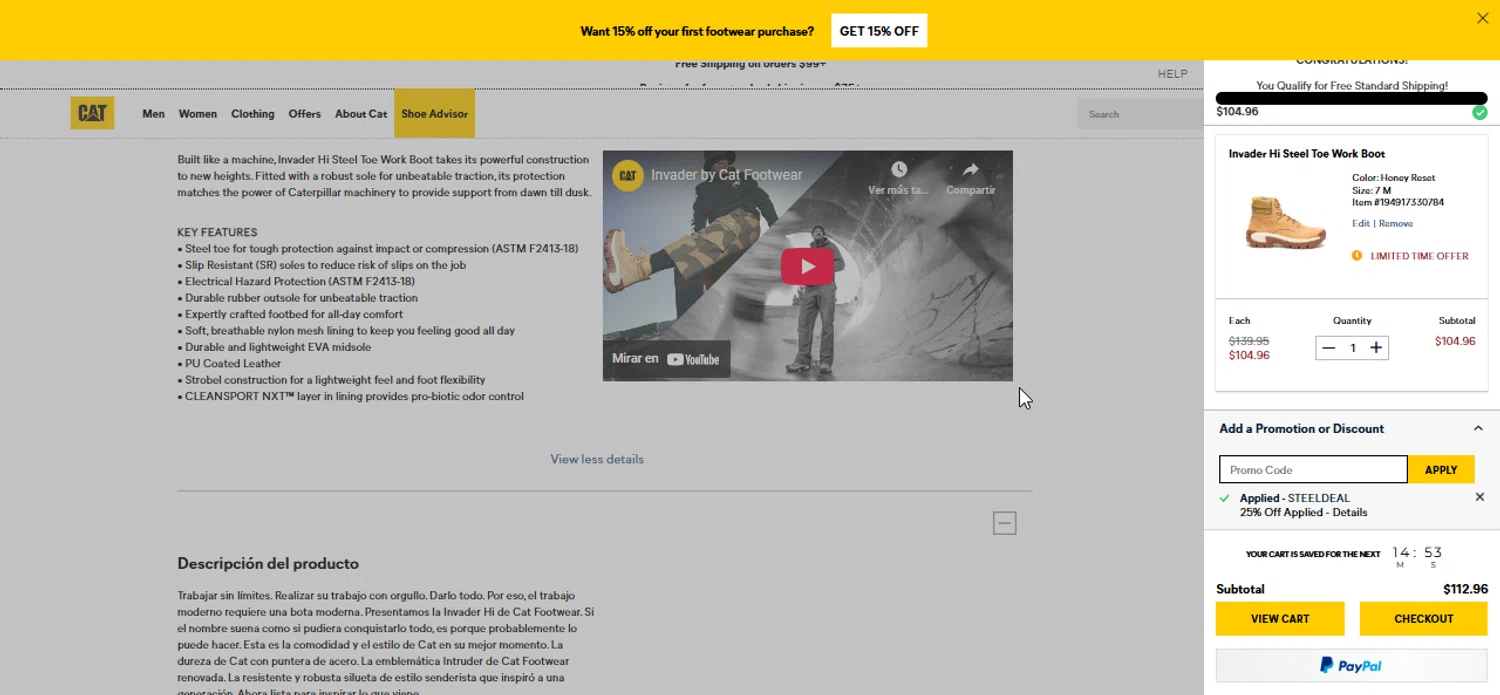Open the Clothing menu

point(252,114)
